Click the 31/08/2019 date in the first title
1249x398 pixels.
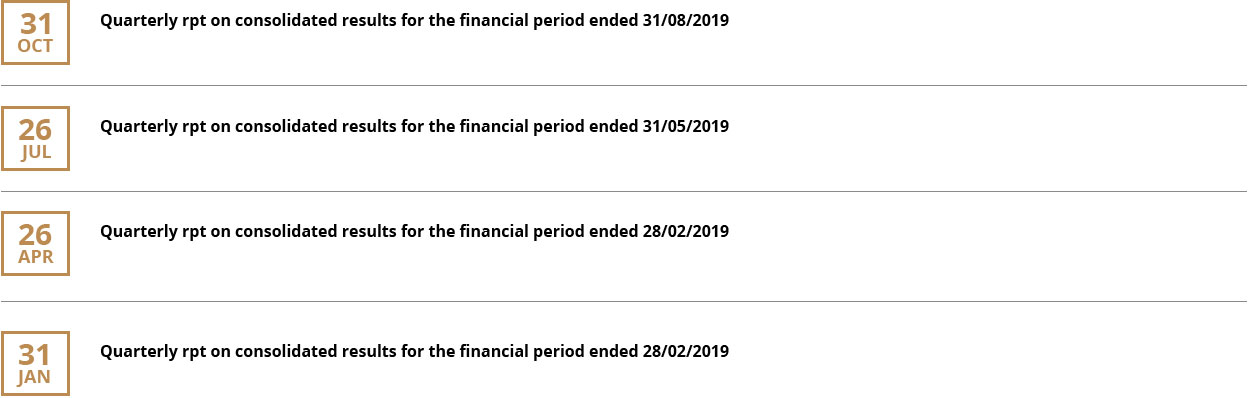tap(684, 21)
